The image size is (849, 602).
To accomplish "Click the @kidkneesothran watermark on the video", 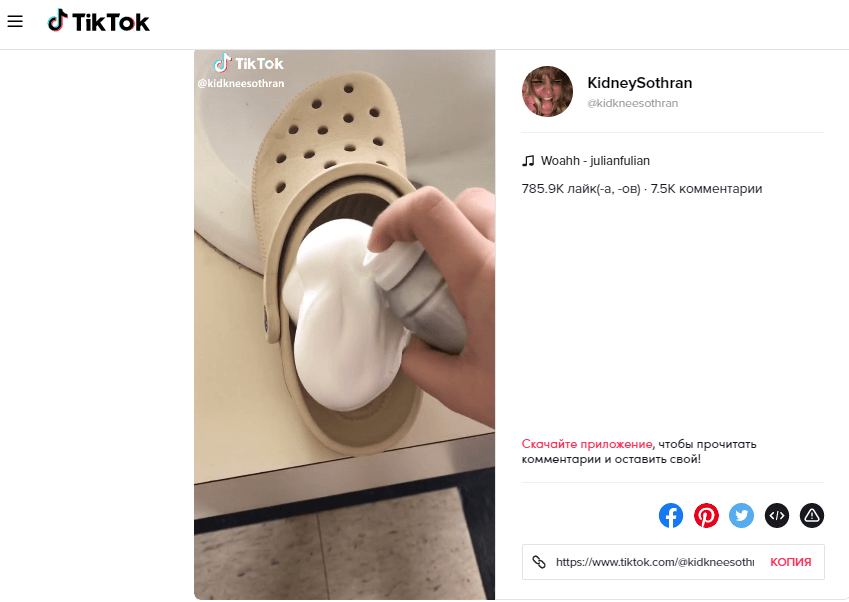I will 241,83.
